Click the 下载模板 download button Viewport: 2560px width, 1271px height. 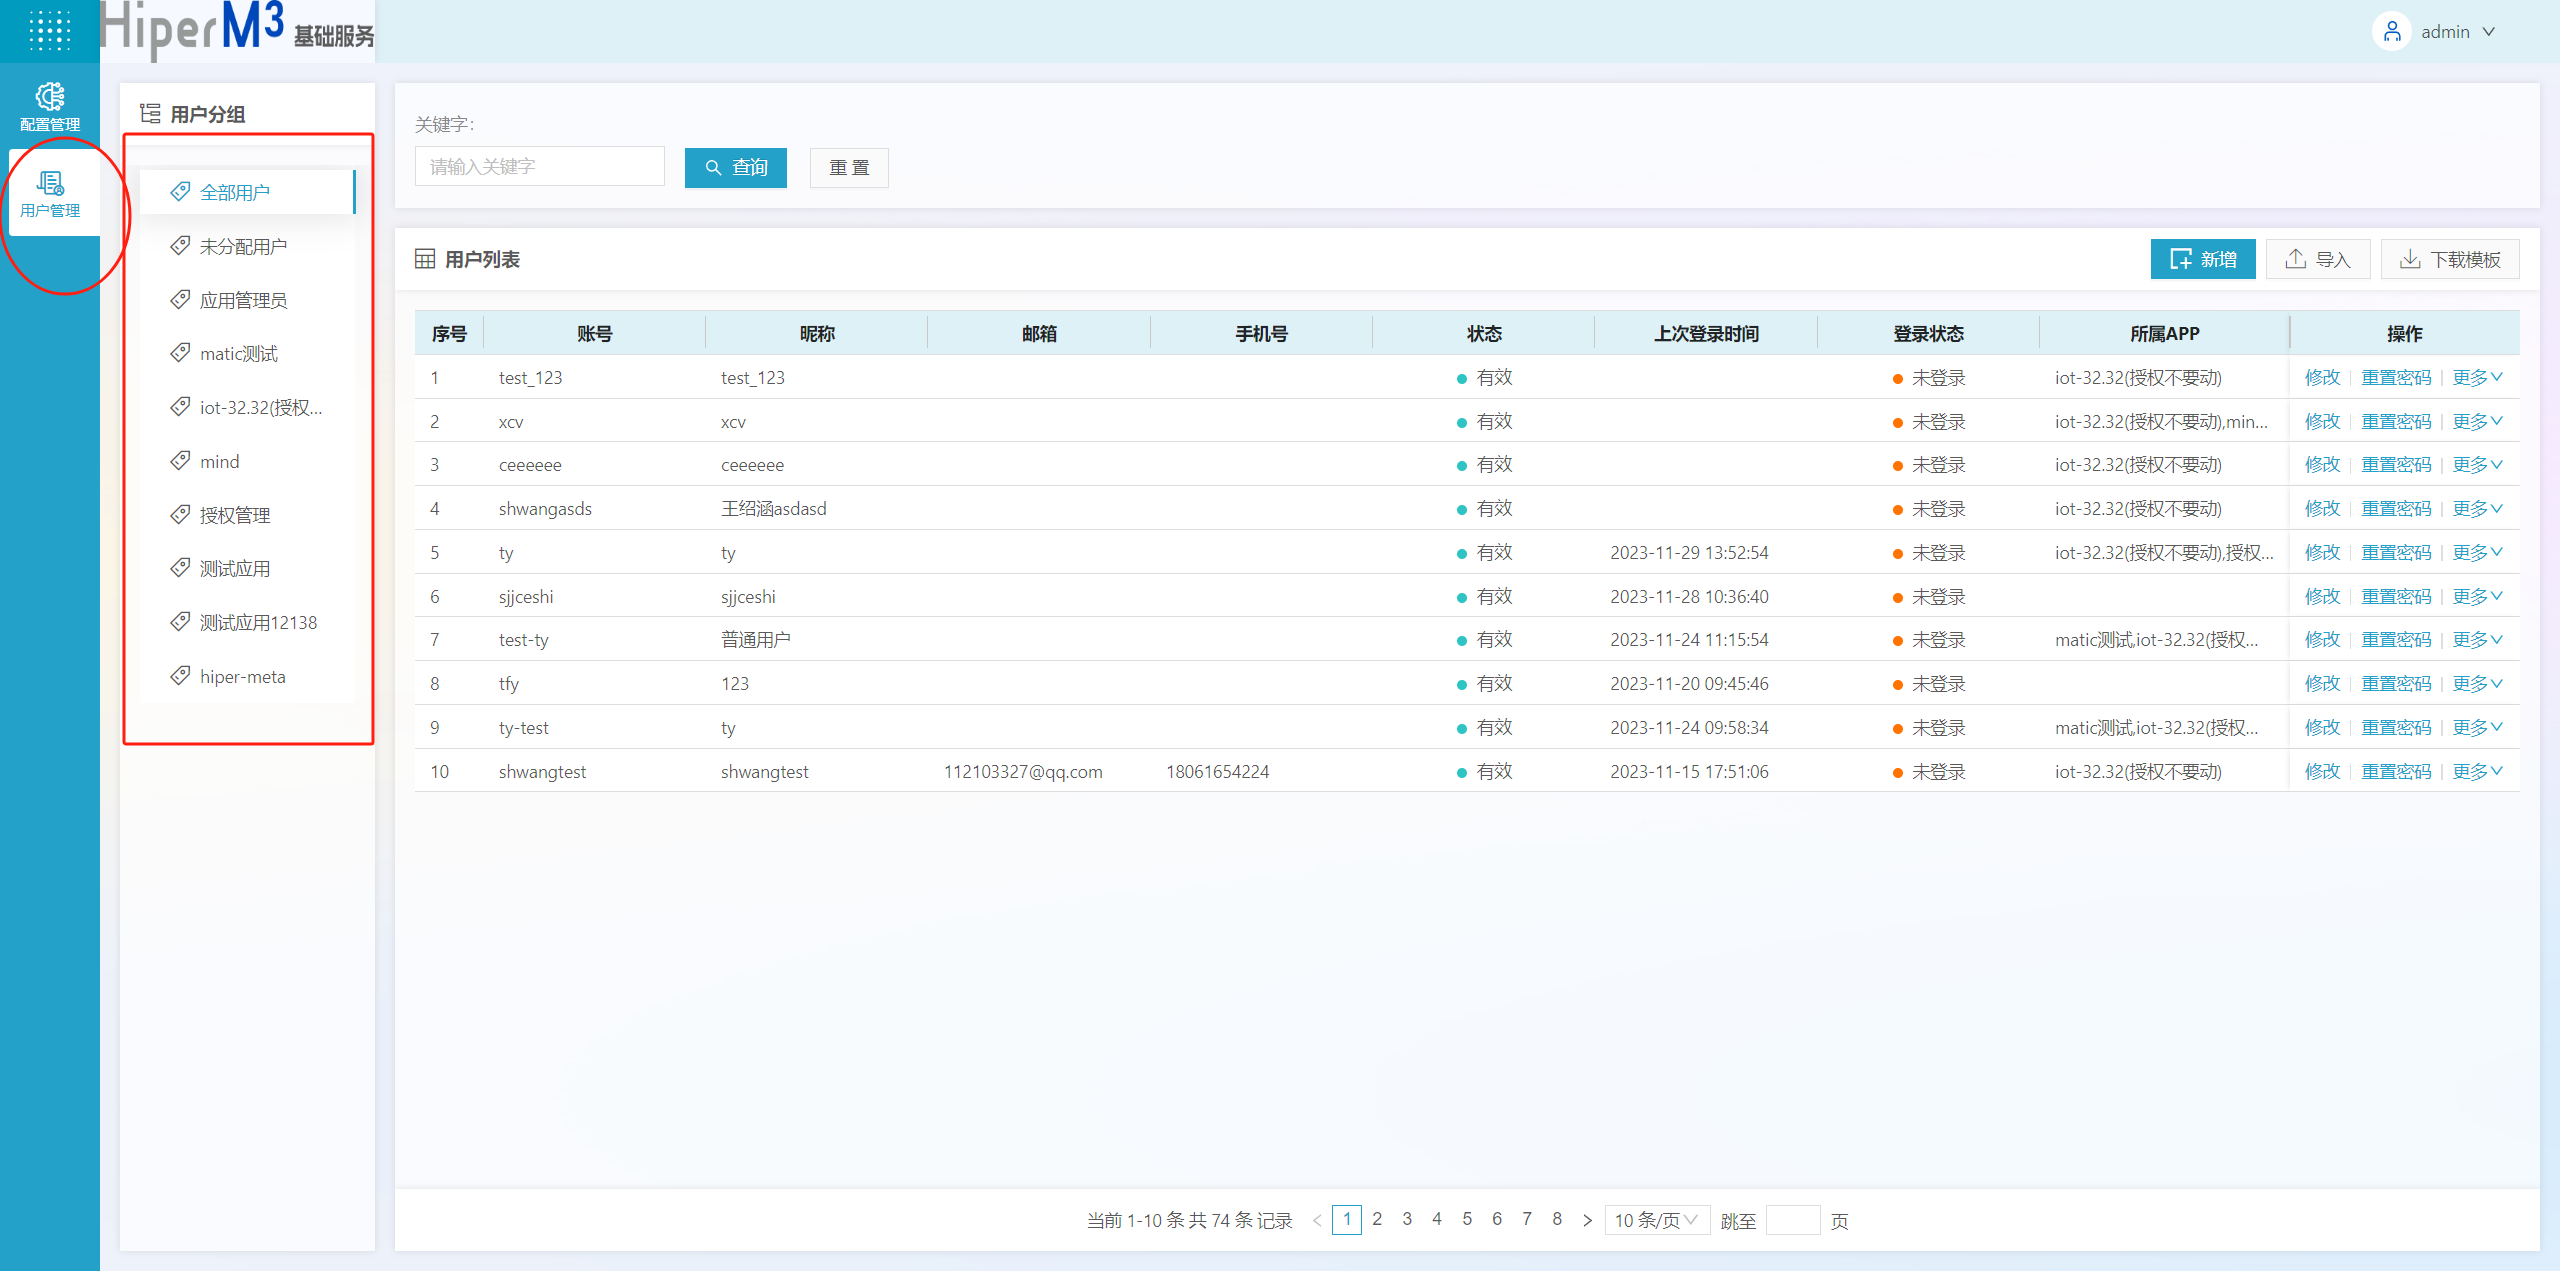click(x=2450, y=260)
